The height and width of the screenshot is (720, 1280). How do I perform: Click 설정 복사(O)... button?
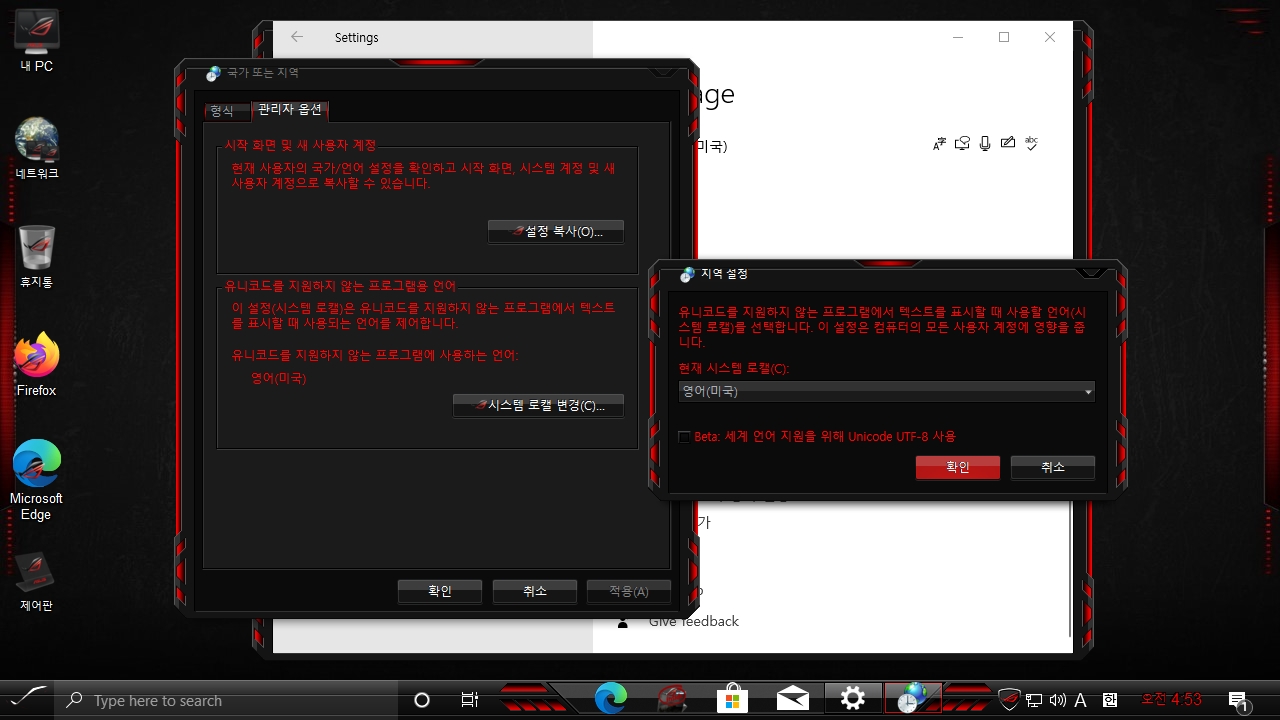556,231
